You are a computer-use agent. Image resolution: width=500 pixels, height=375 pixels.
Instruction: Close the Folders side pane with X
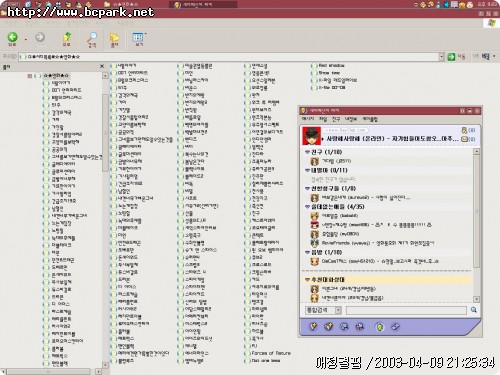click(102, 67)
